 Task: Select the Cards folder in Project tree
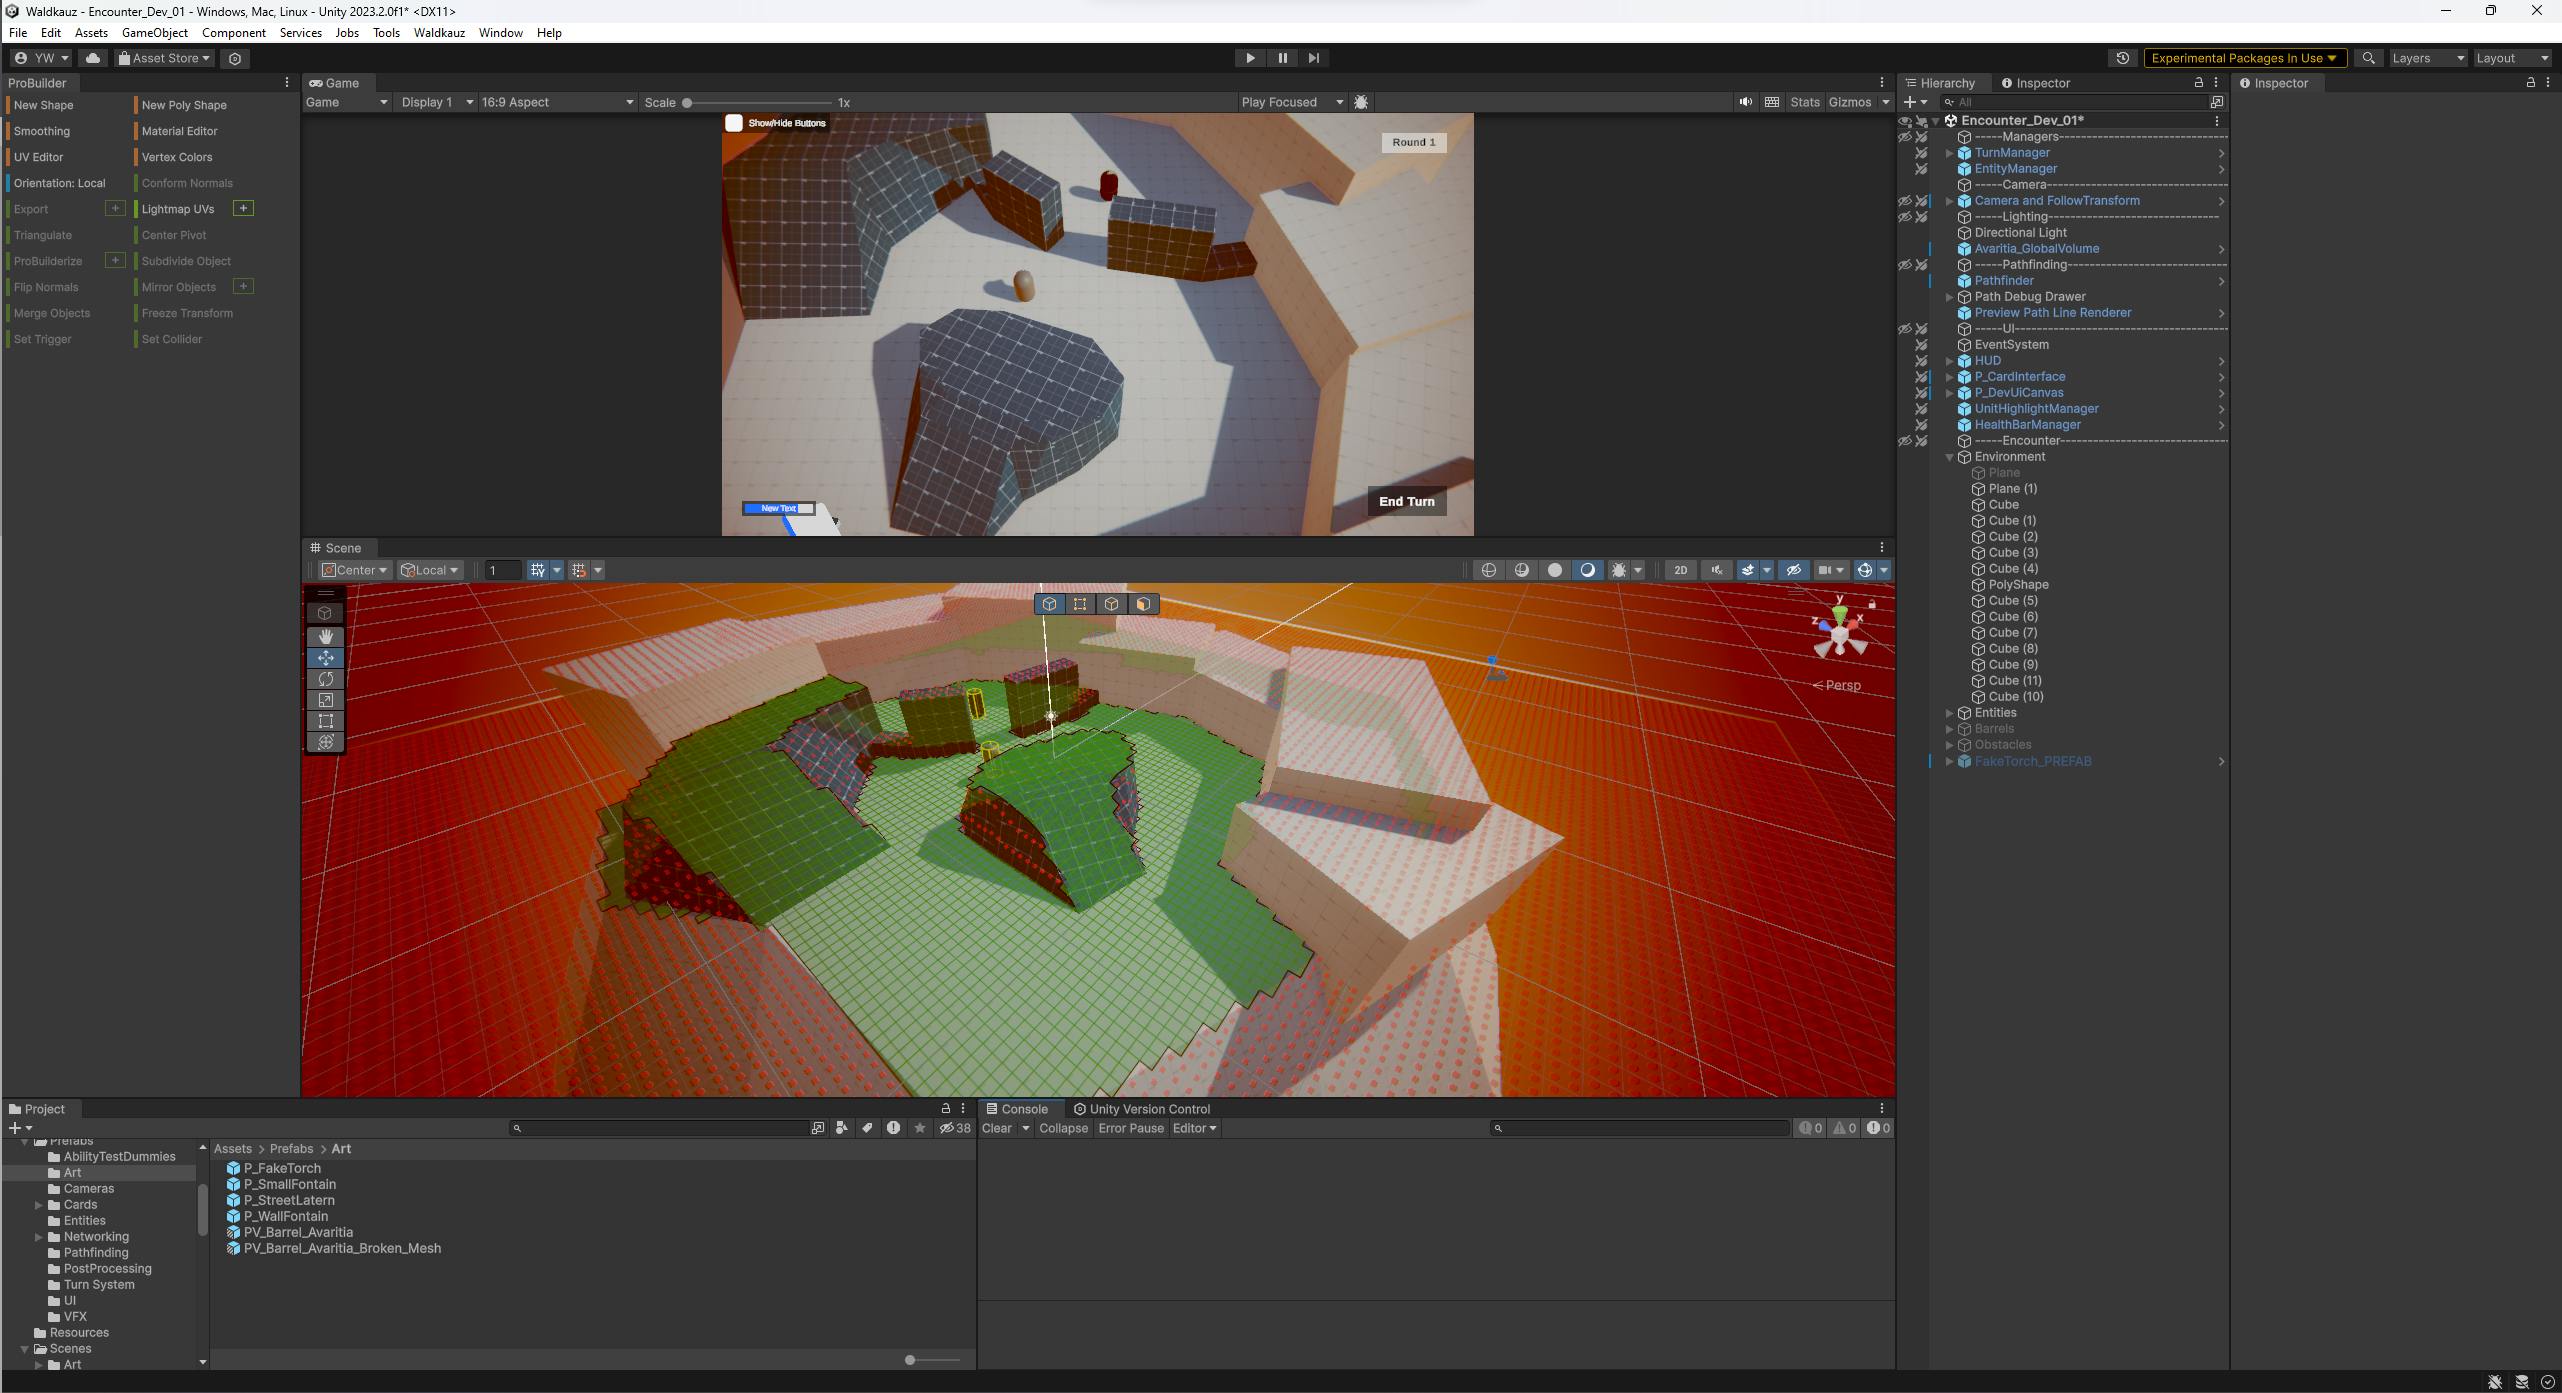coord(80,1205)
